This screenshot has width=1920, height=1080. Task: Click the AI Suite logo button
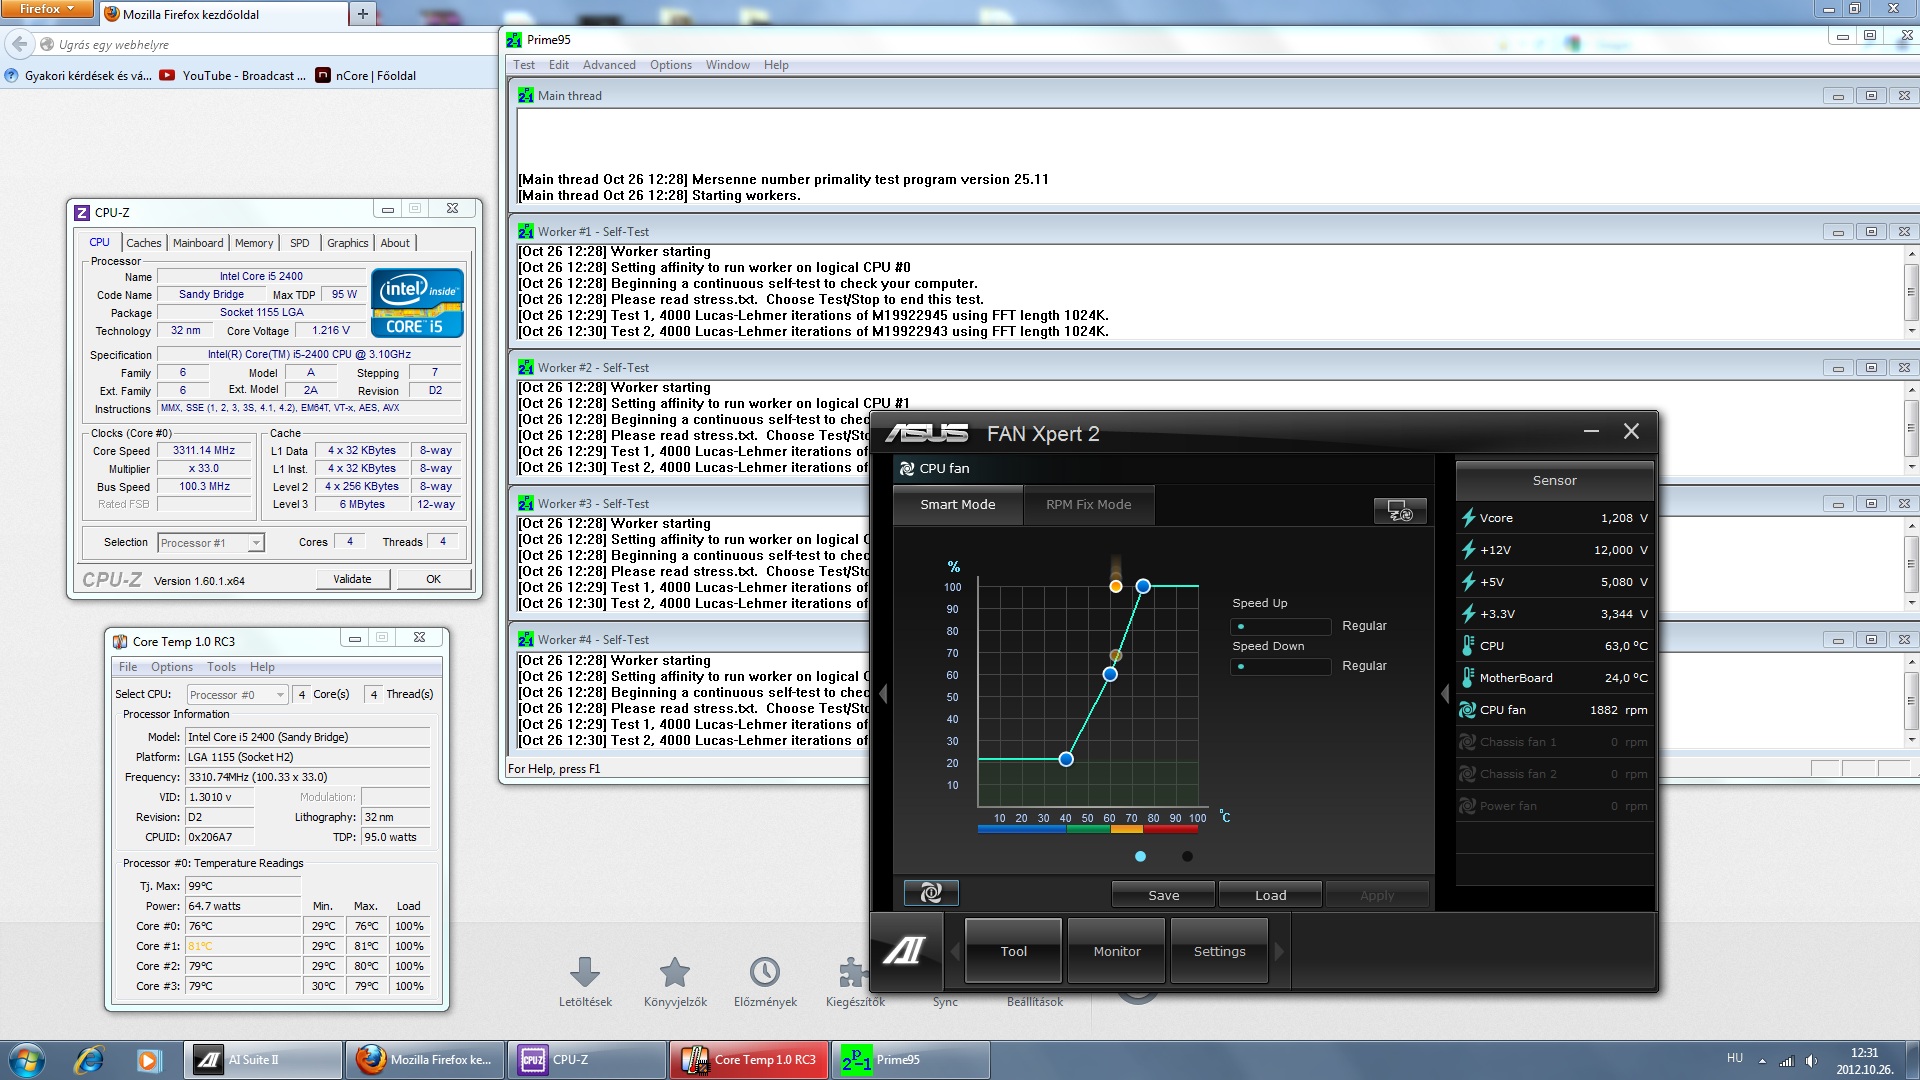click(904, 951)
